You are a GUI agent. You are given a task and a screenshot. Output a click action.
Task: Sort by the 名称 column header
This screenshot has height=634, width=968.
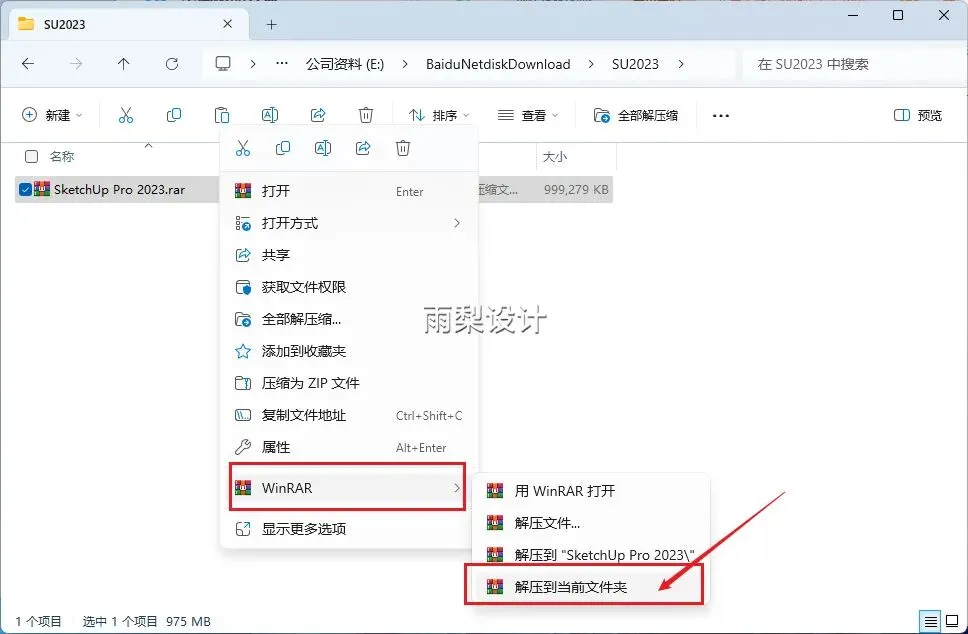[x=62, y=157]
